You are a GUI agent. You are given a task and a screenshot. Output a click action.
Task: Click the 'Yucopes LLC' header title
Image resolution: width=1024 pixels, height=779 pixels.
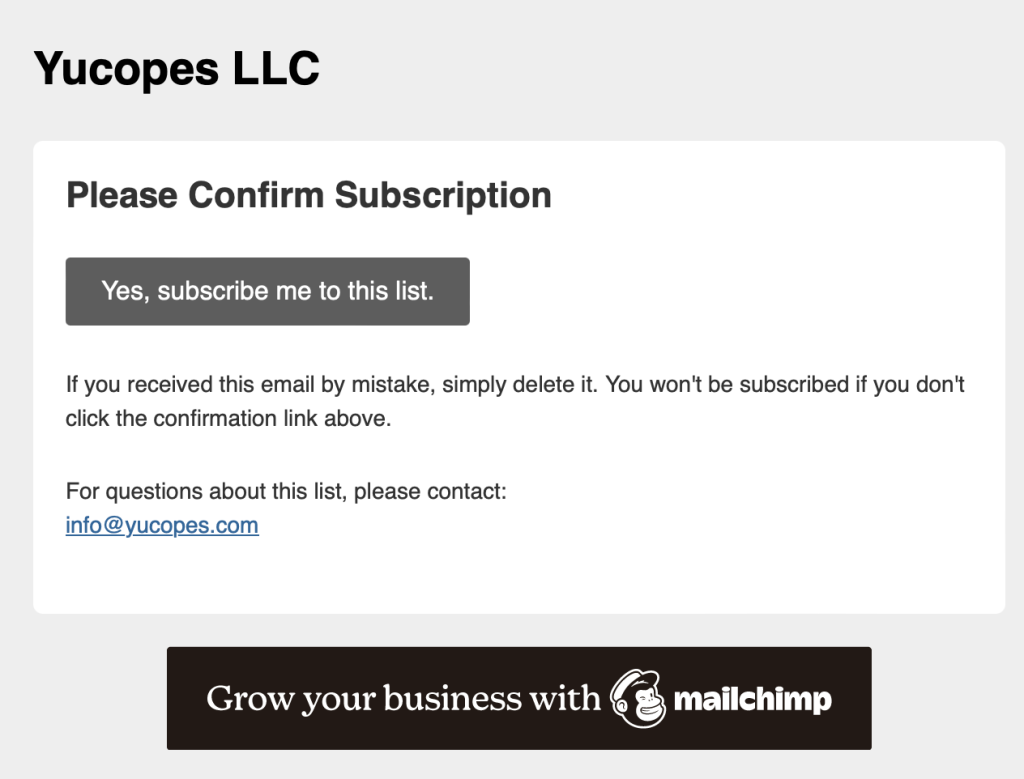[x=176, y=69]
